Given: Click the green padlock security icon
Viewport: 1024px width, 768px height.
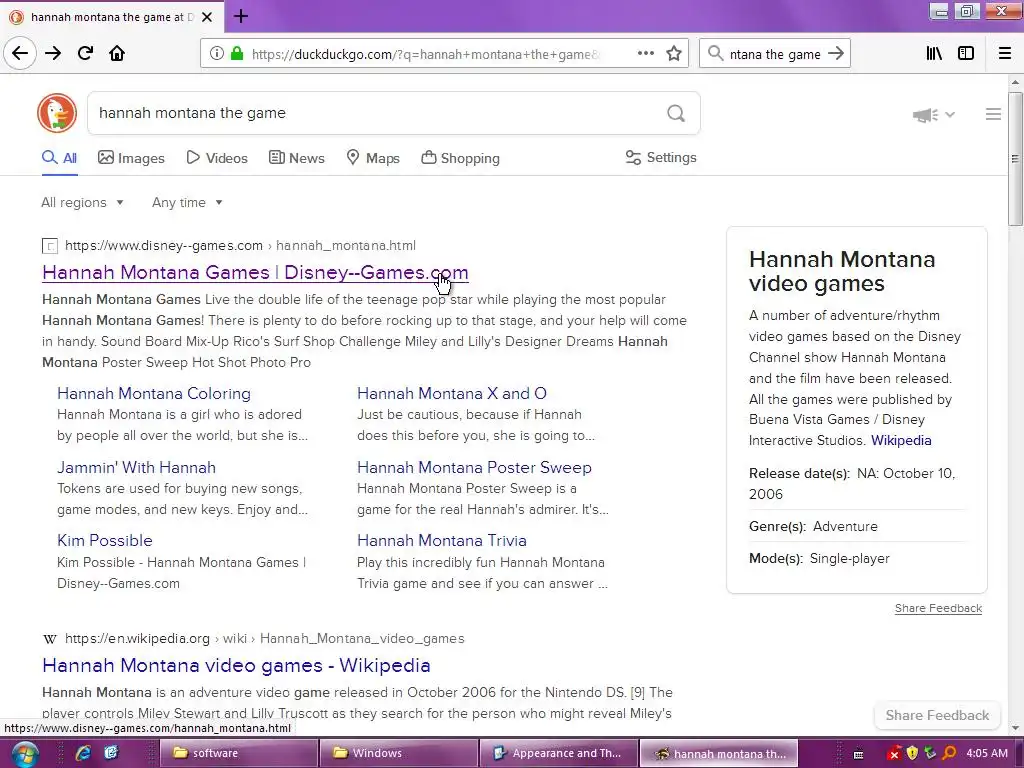Looking at the screenshot, I should tap(237, 54).
